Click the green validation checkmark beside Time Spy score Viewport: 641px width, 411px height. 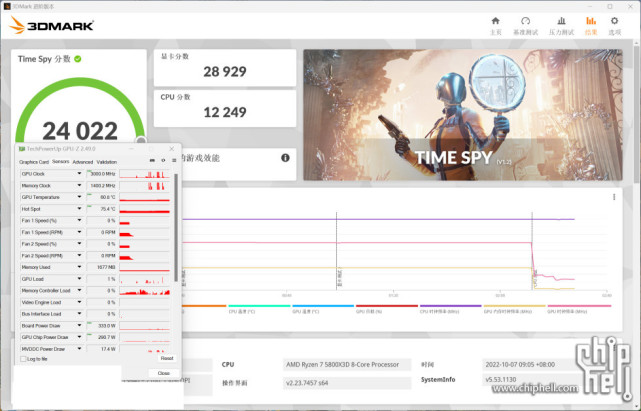(78, 59)
